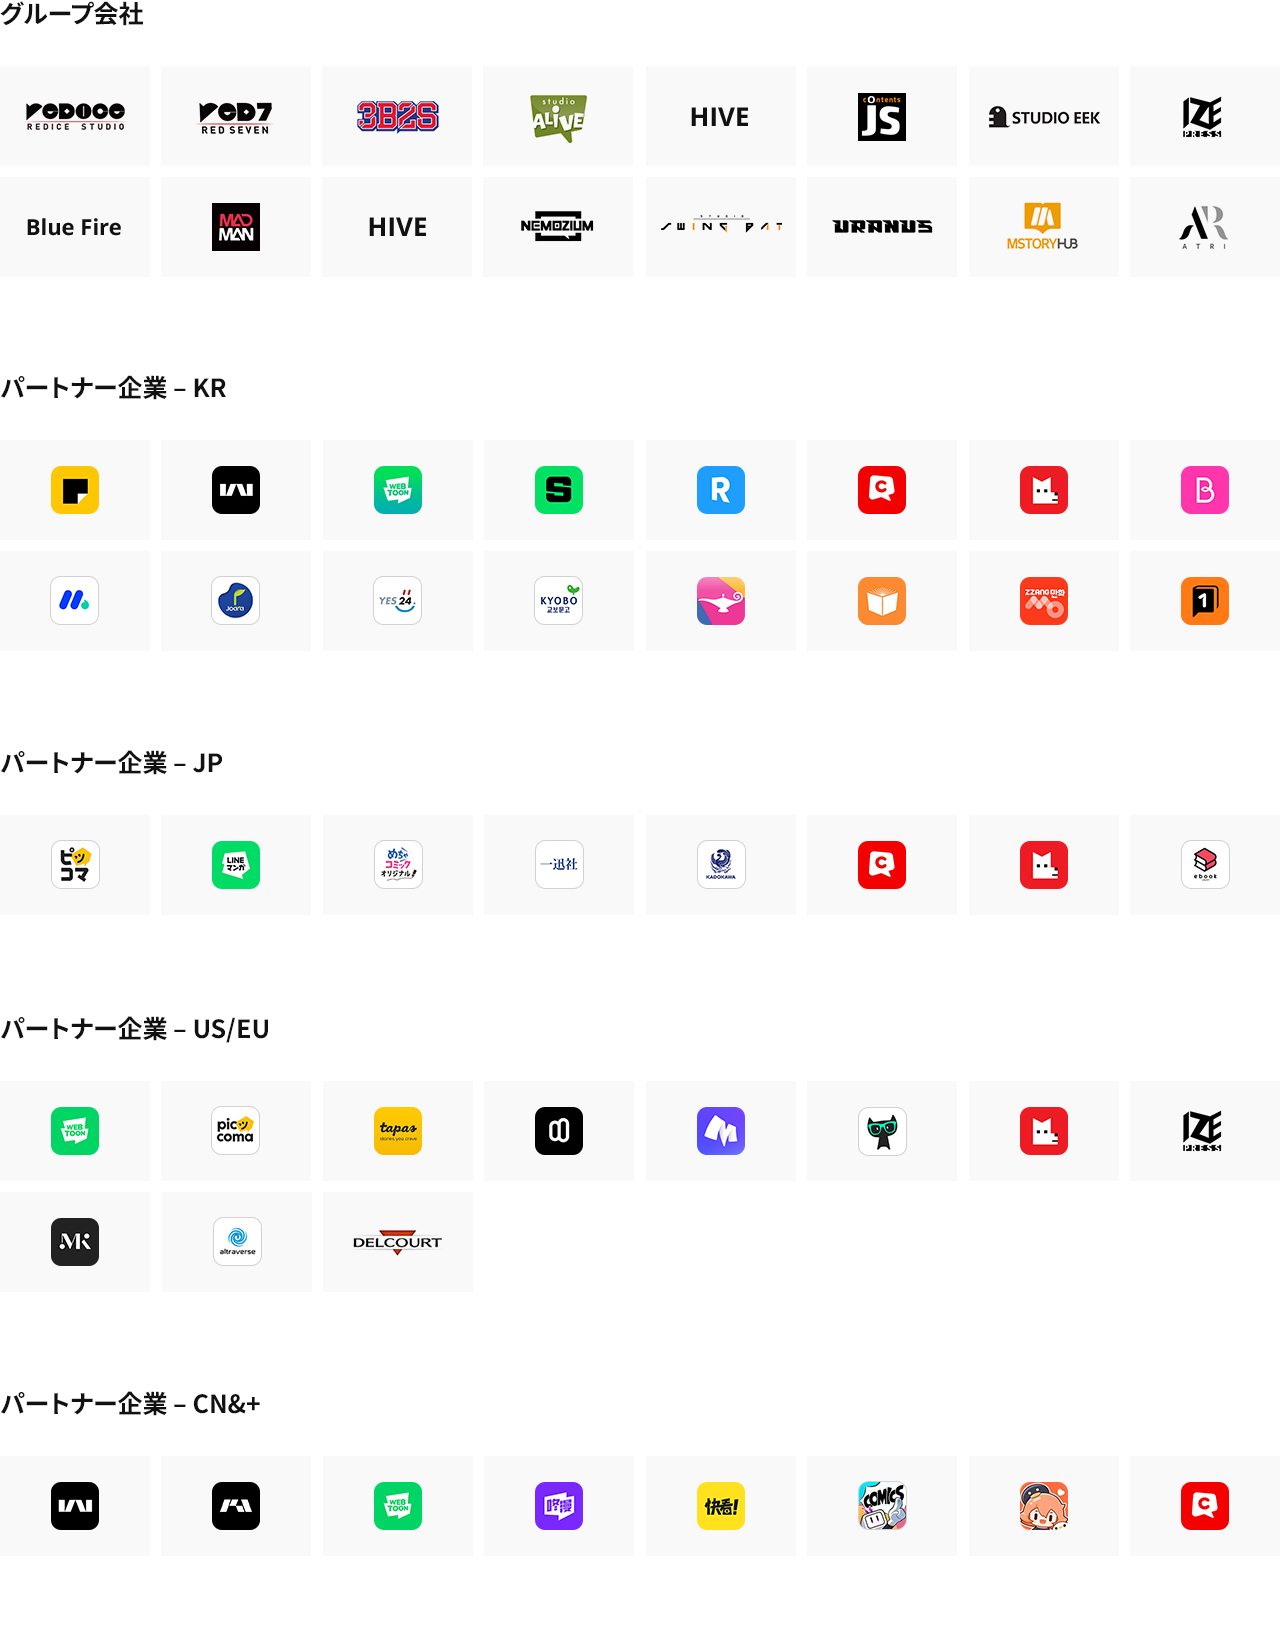
Task: Select the red cat icon in JP partners
Action: [1044, 865]
